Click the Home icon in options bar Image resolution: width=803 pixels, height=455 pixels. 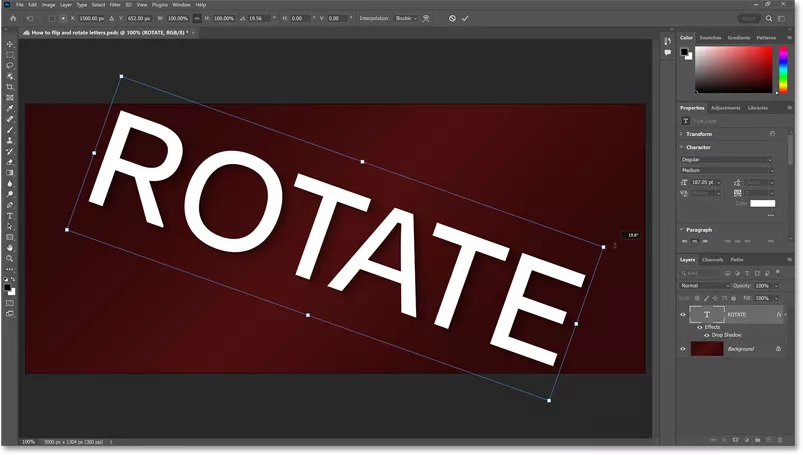13,18
